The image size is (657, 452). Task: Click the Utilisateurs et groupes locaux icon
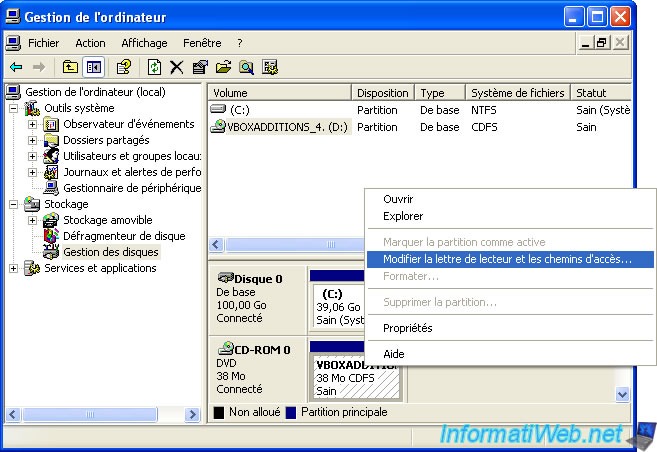[x=51, y=156]
